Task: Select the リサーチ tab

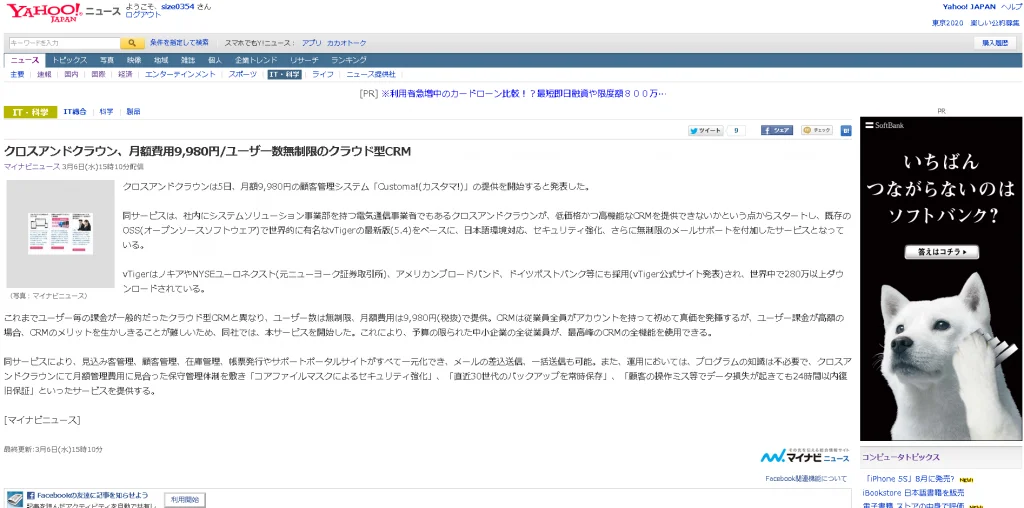Action: pyautogui.click(x=305, y=60)
